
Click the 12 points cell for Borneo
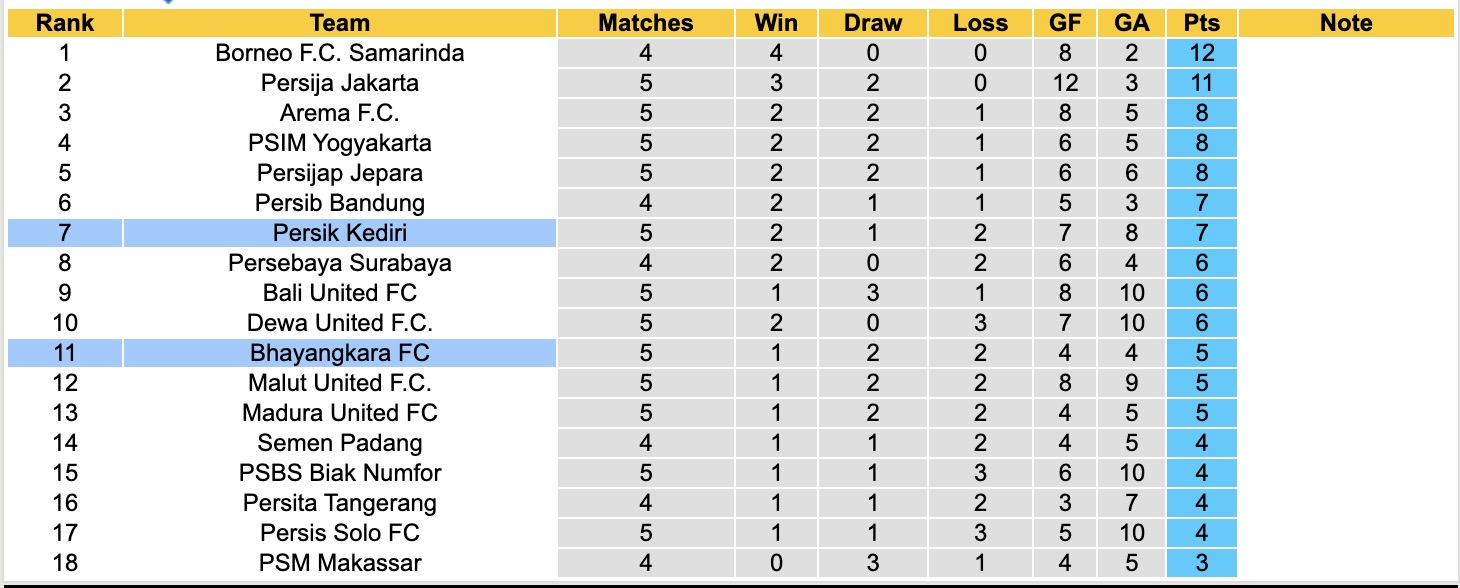click(x=1201, y=53)
